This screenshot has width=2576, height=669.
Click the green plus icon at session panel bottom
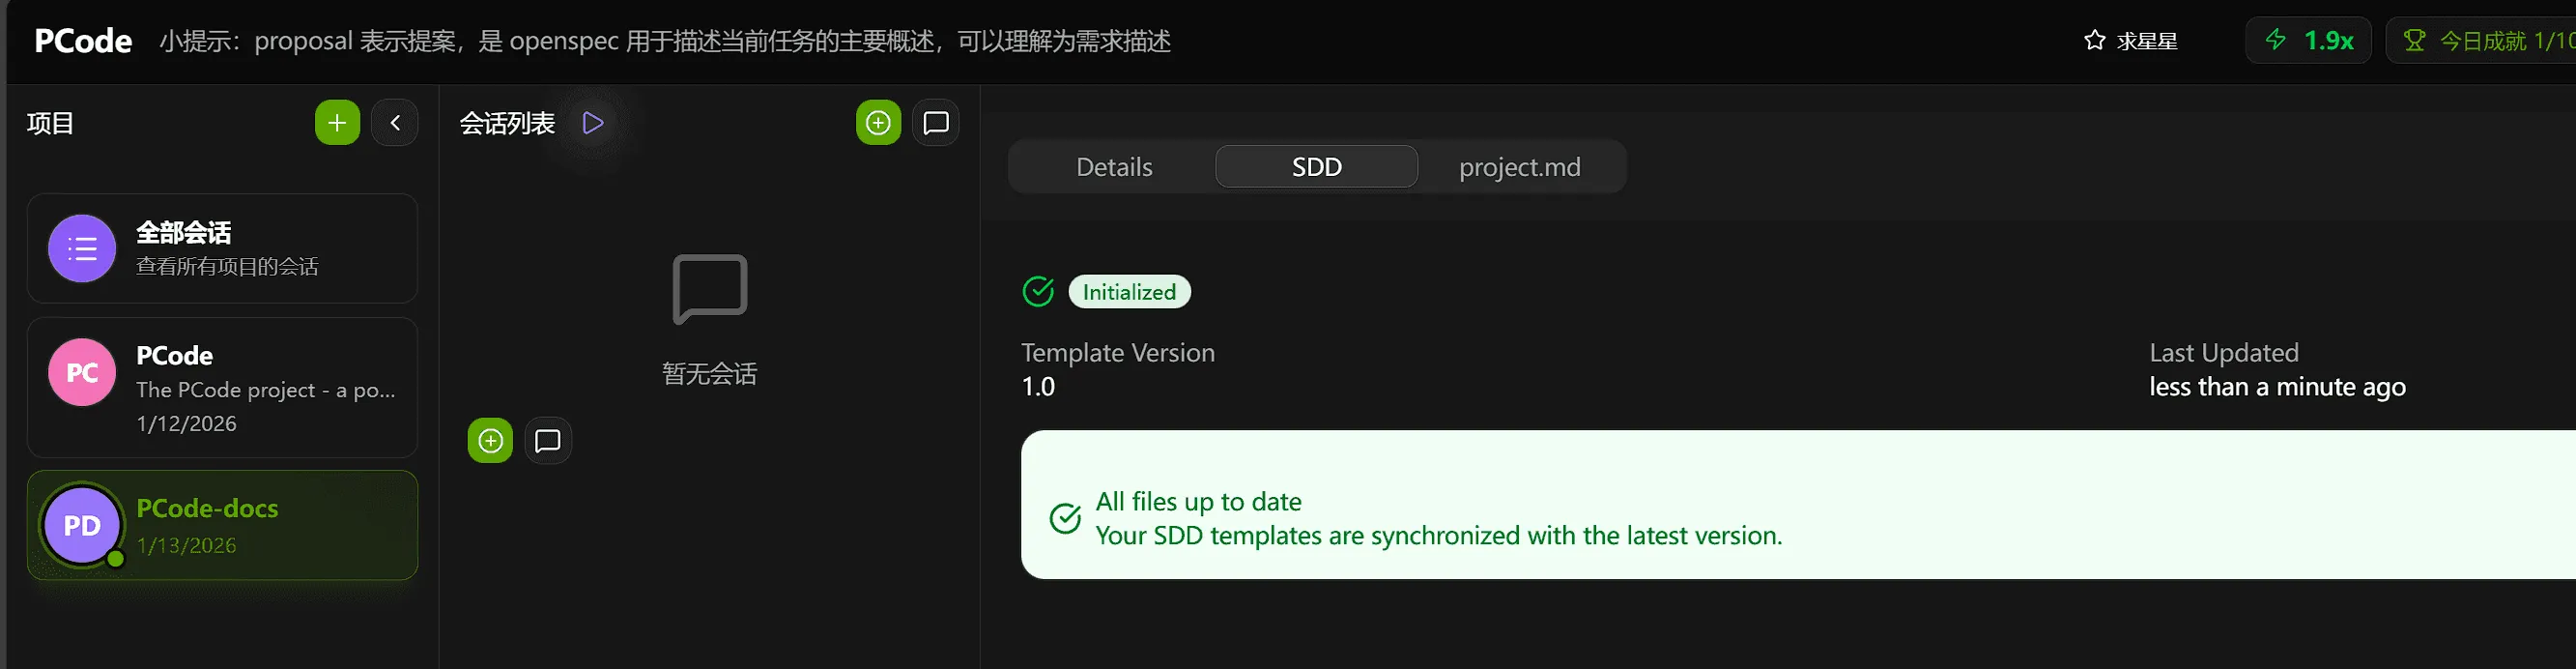489,440
